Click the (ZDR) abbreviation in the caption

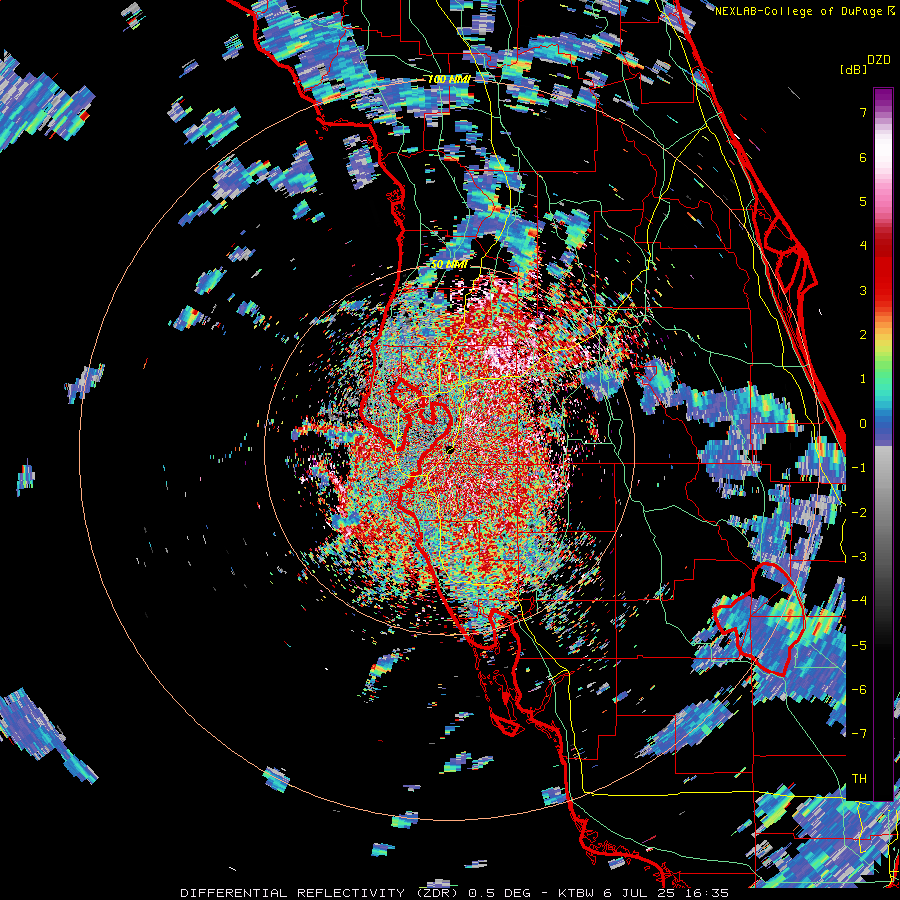[x=435, y=893]
